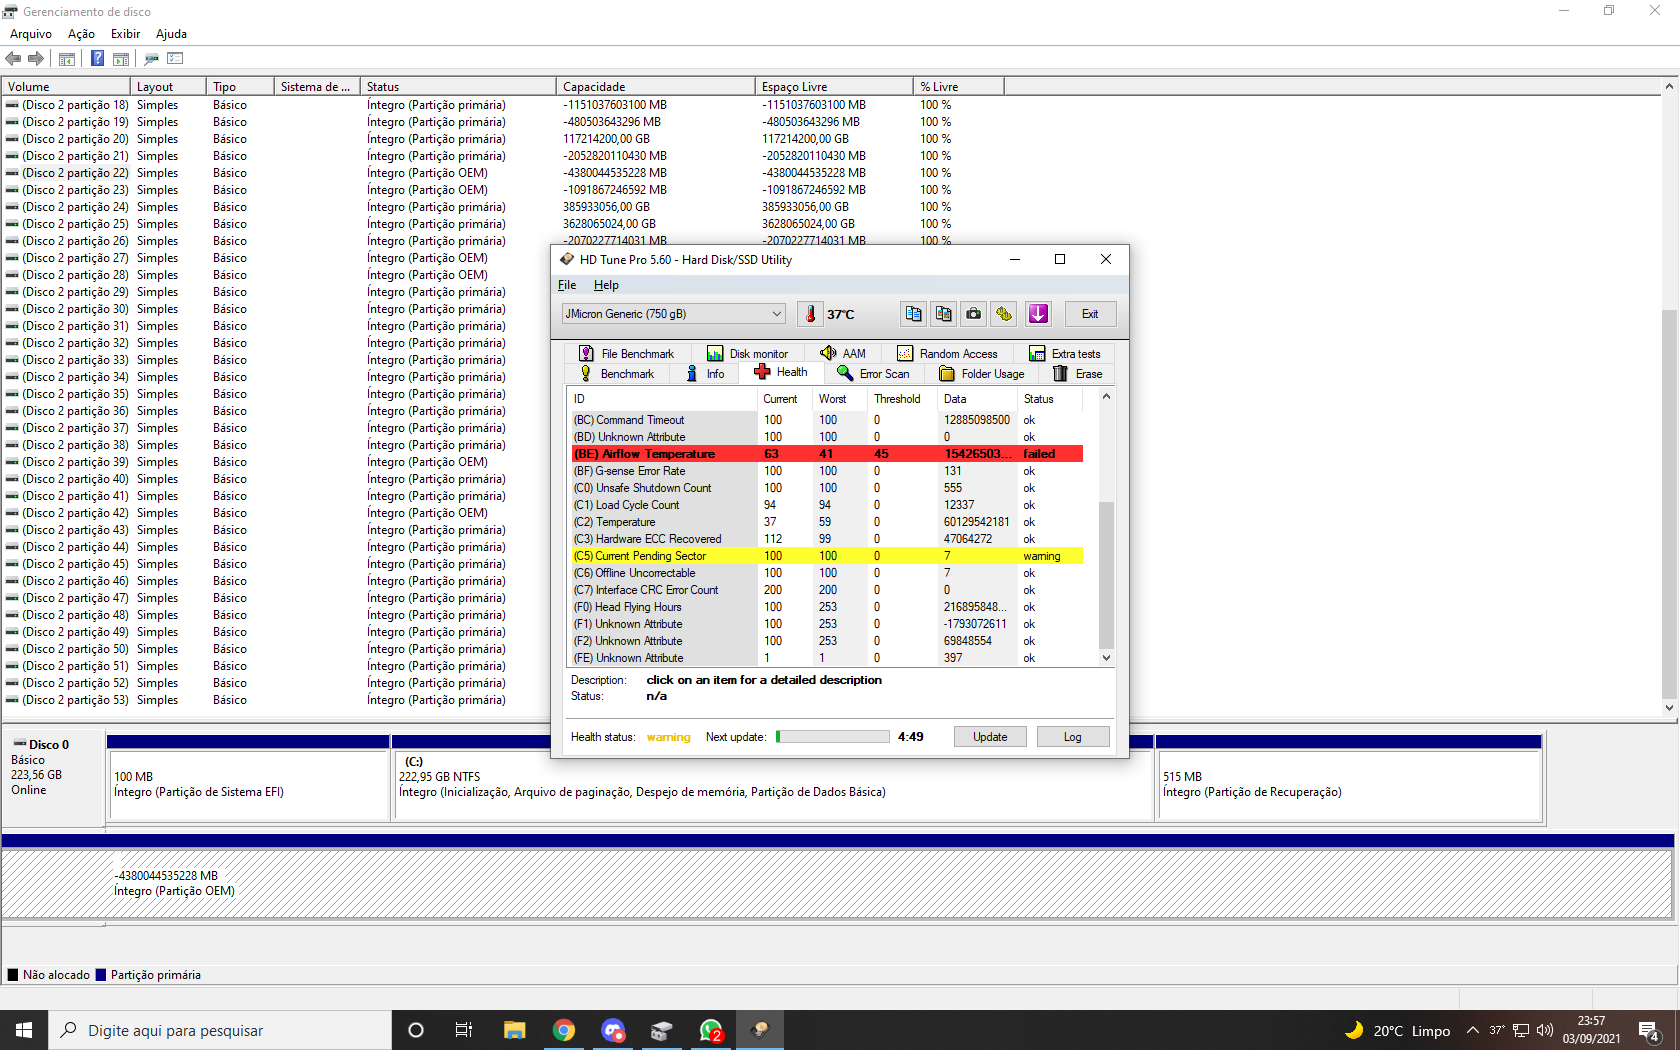Click the next update progress bar
This screenshot has height=1050, width=1680.
tap(833, 737)
